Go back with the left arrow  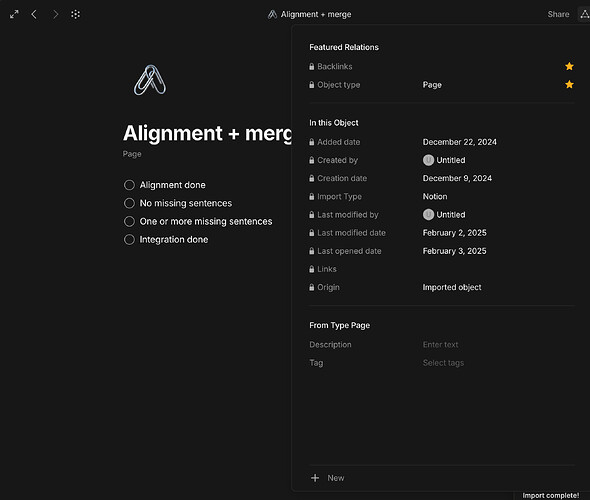34,14
